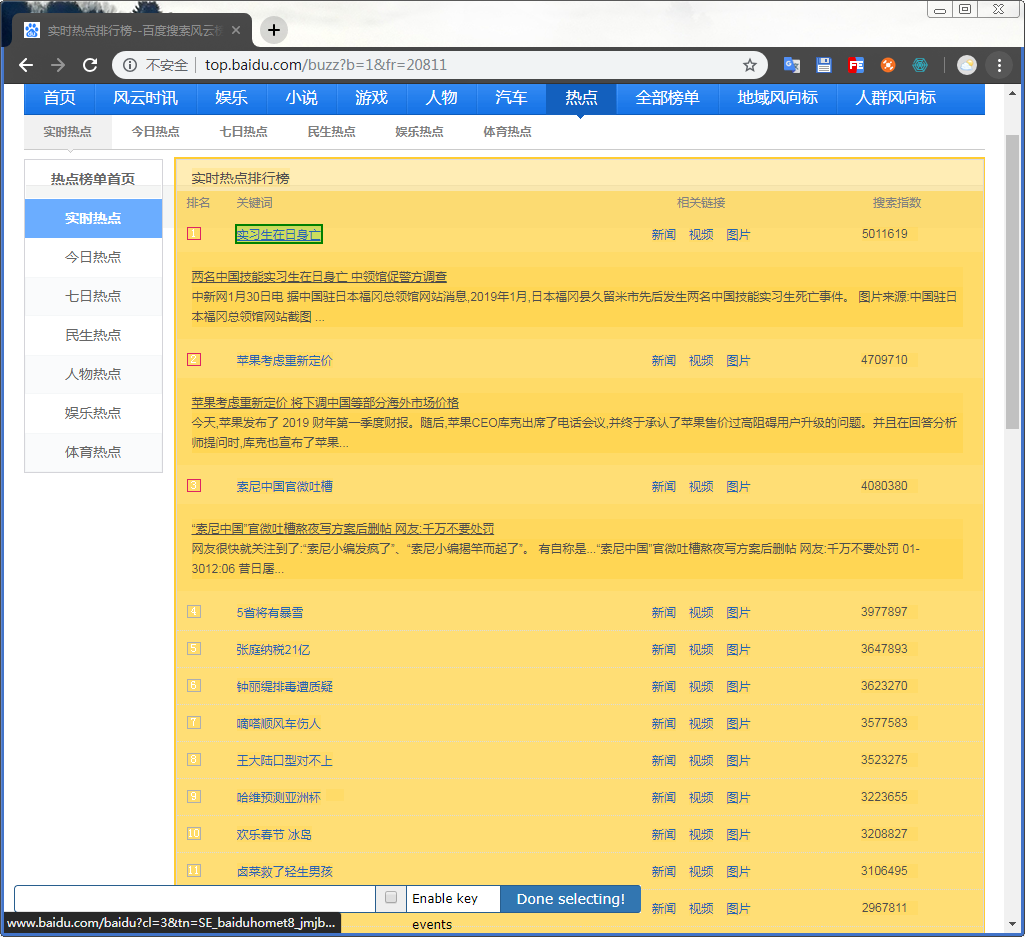Image resolution: width=1025 pixels, height=937 pixels.
Task: Click the Baidu favicon on the tab
Action: [x=32, y=30]
